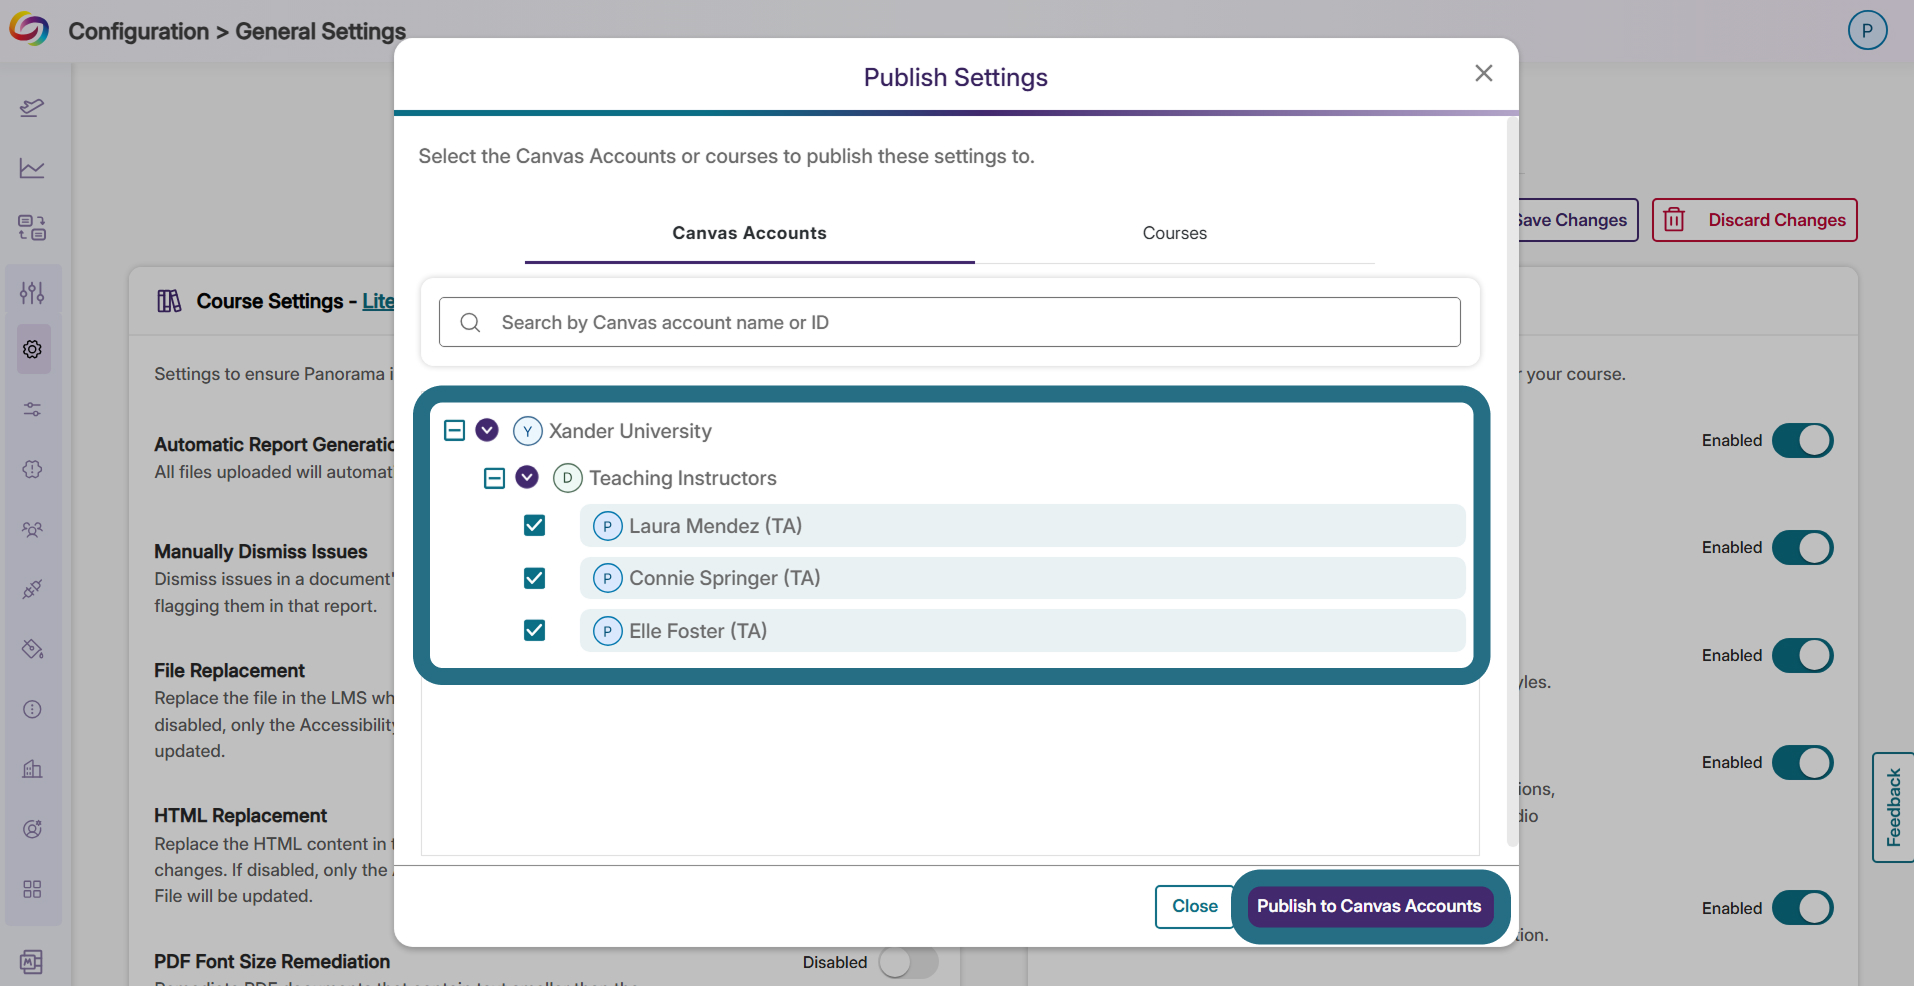Open the paint bucket branding sidebar icon
This screenshot has width=1914, height=986.
coord(32,649)
